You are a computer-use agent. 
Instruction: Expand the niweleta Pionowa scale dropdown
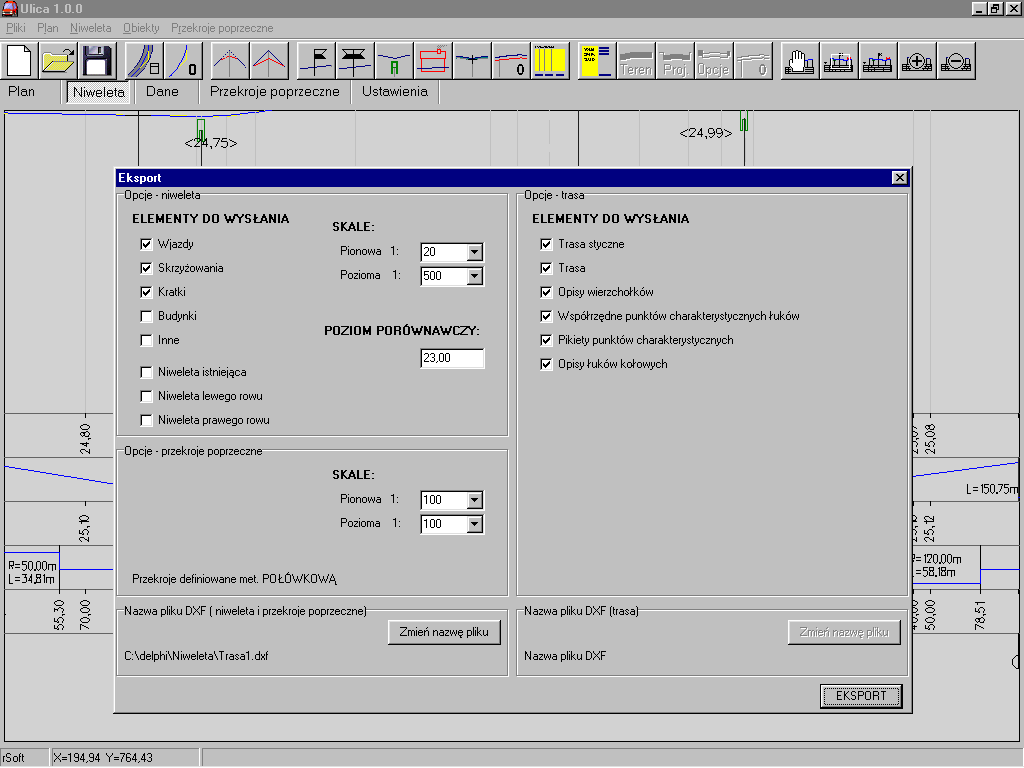pos(474,252)
